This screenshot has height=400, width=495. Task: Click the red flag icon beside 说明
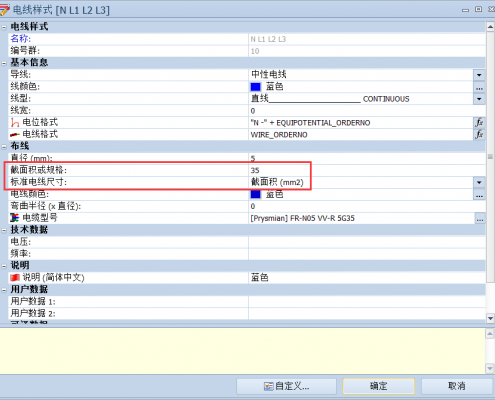click(15, 277)
